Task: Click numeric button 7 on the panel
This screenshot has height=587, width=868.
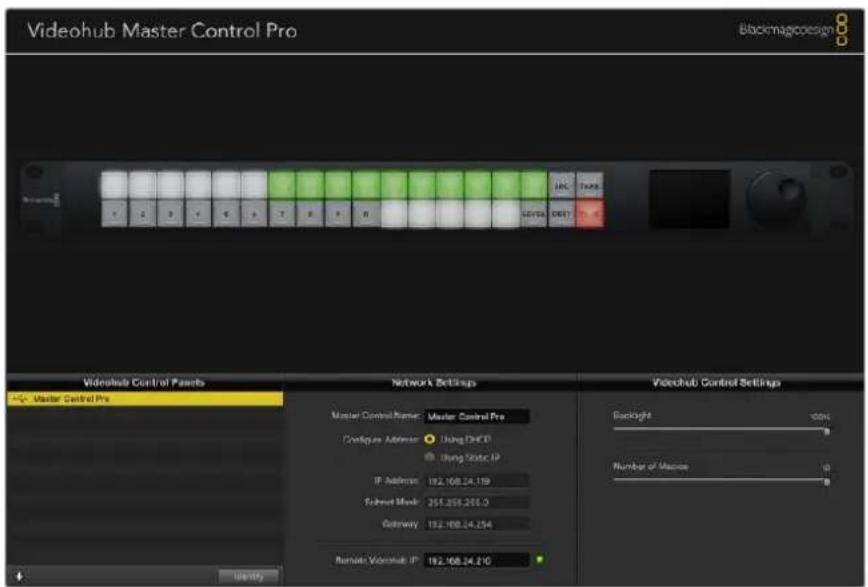Action: pos(282,214)
